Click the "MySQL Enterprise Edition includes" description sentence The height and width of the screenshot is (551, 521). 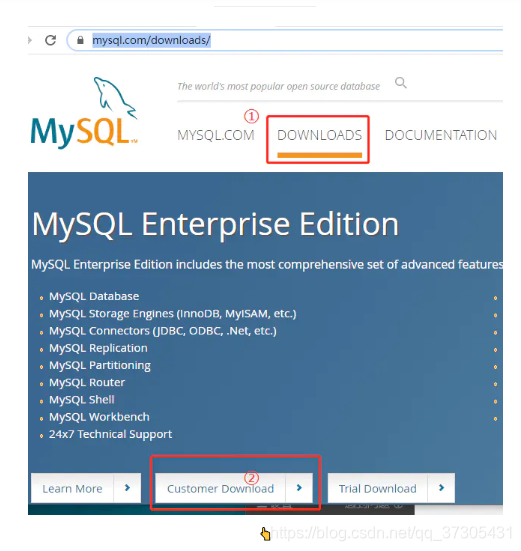tap(267, 264)
